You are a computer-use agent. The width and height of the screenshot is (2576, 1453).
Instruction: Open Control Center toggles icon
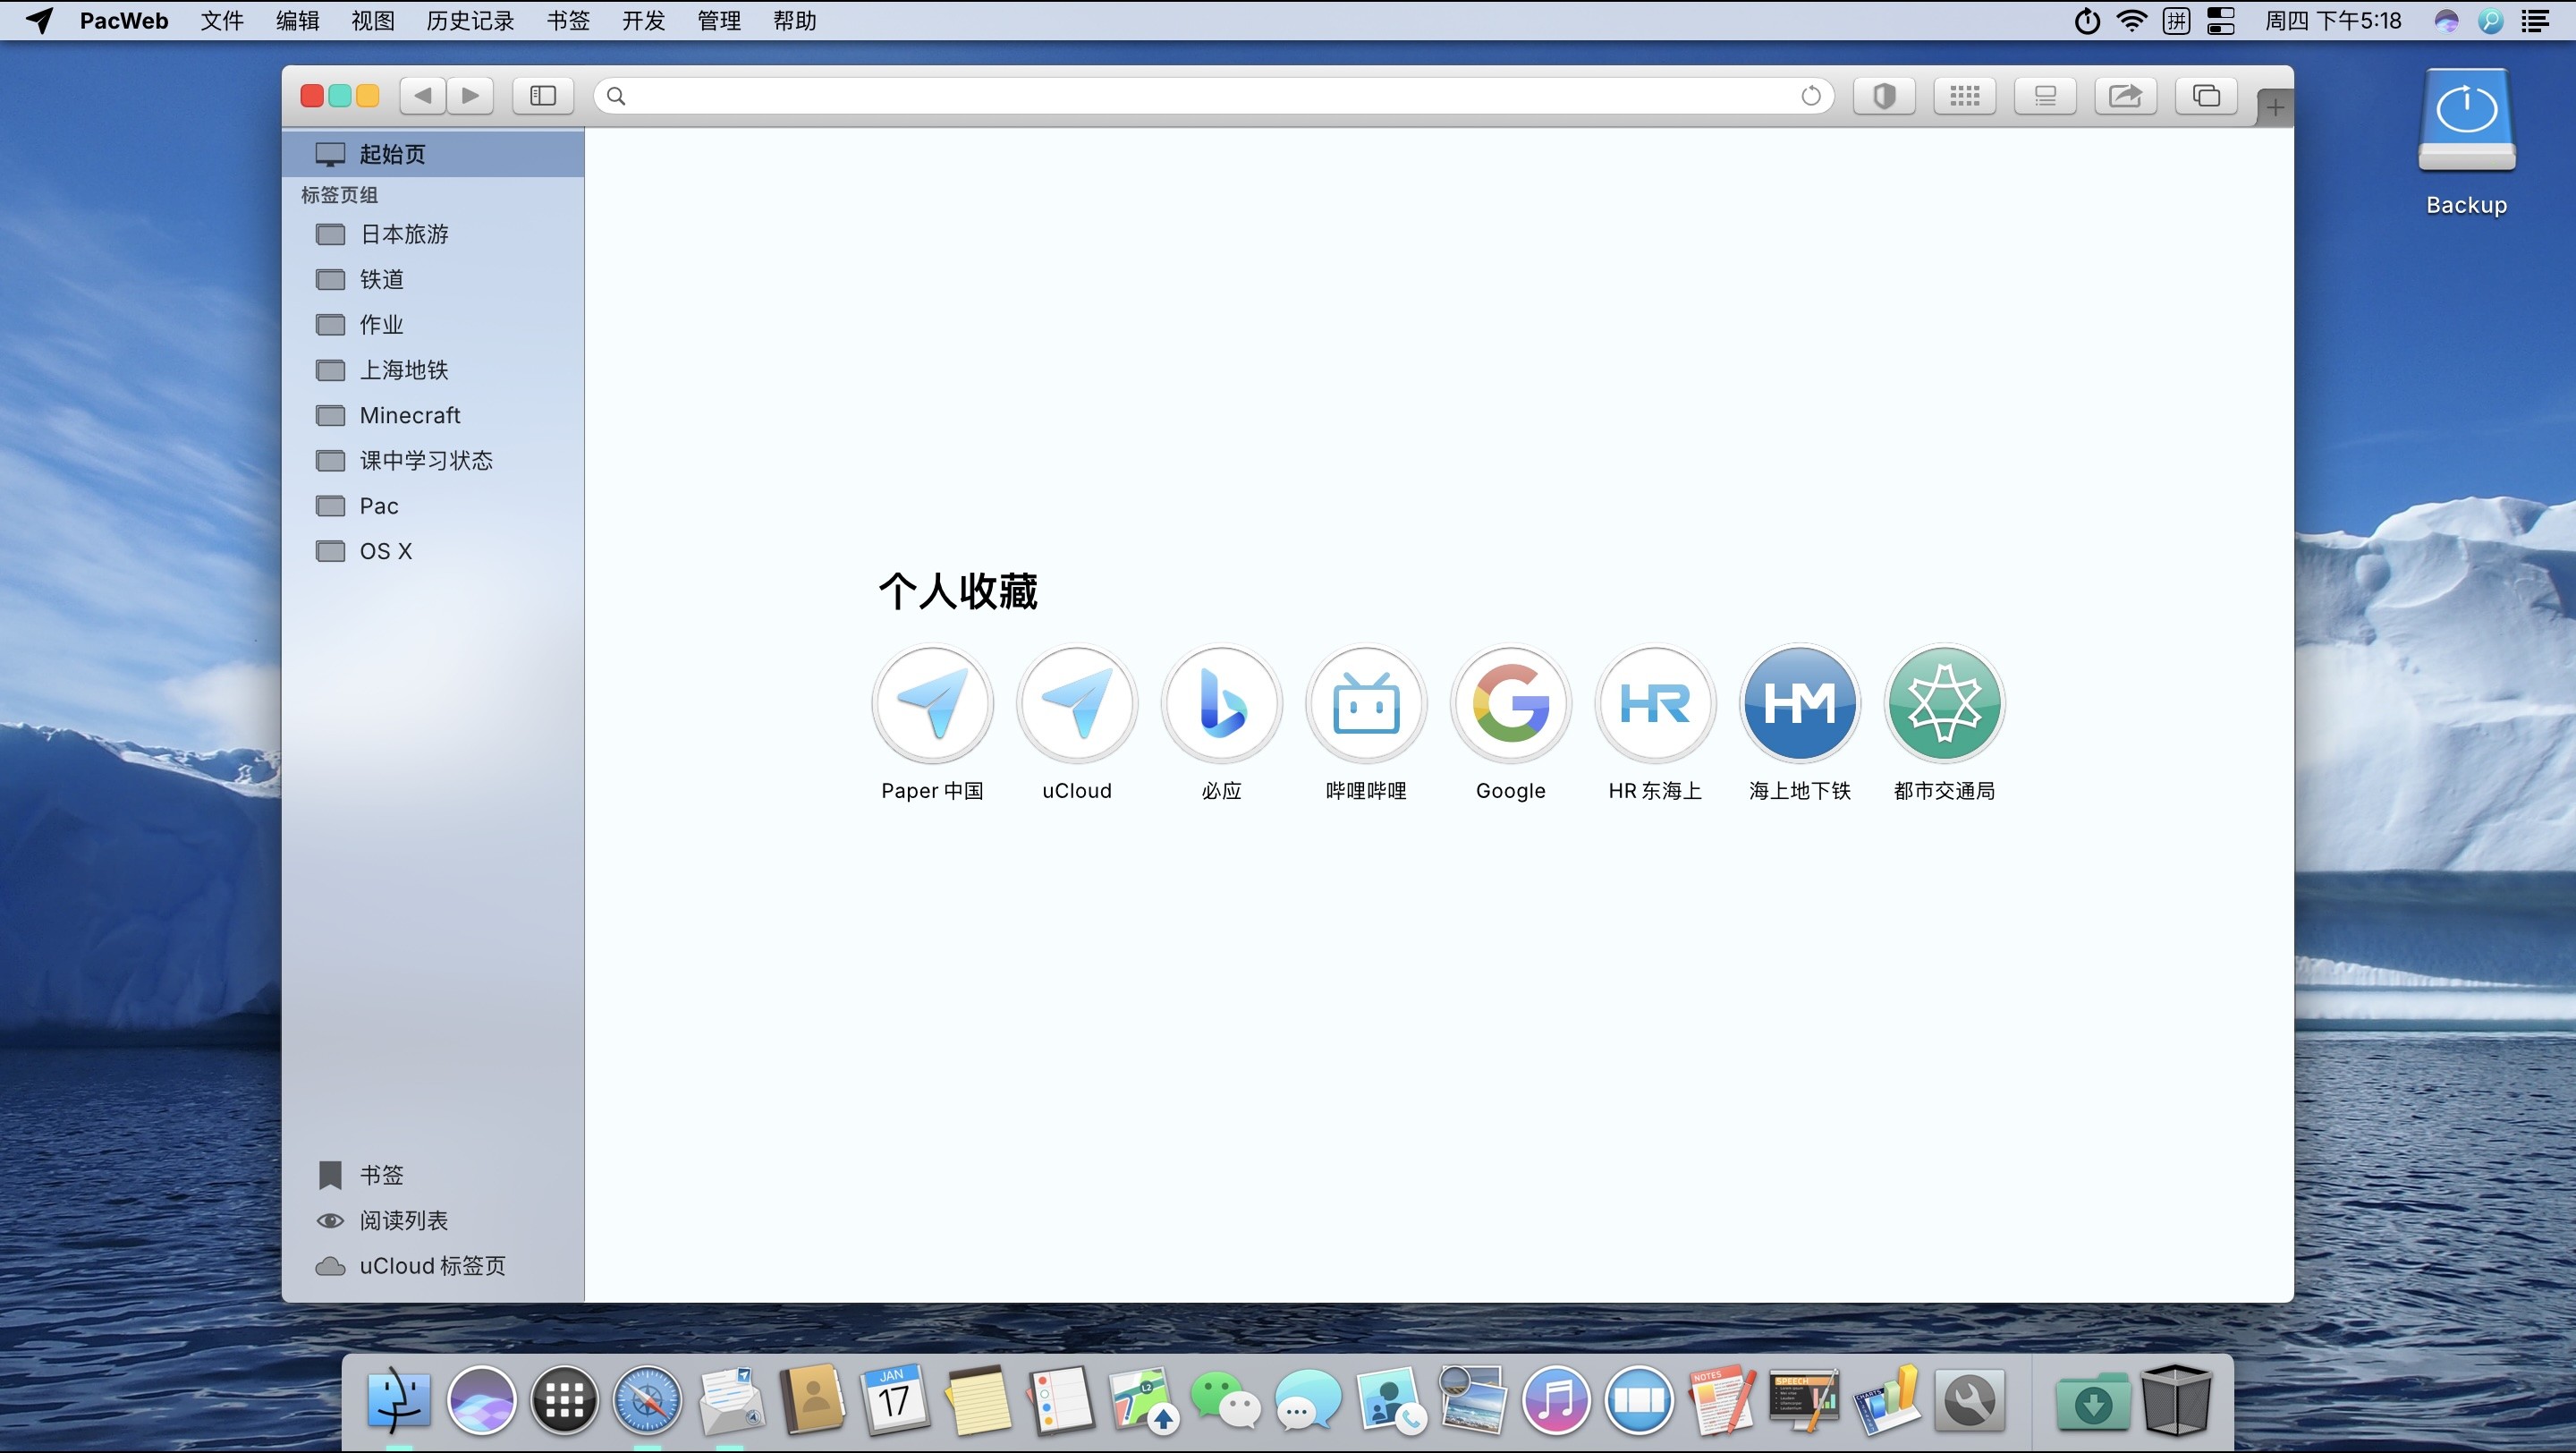tap(2220, 20)
